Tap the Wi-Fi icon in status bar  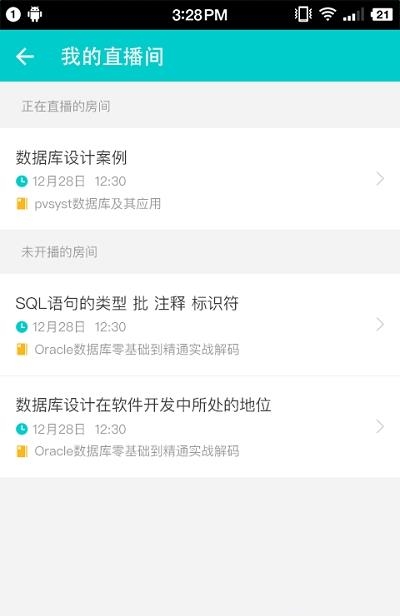pyautogui.click(x=327, y=15)
